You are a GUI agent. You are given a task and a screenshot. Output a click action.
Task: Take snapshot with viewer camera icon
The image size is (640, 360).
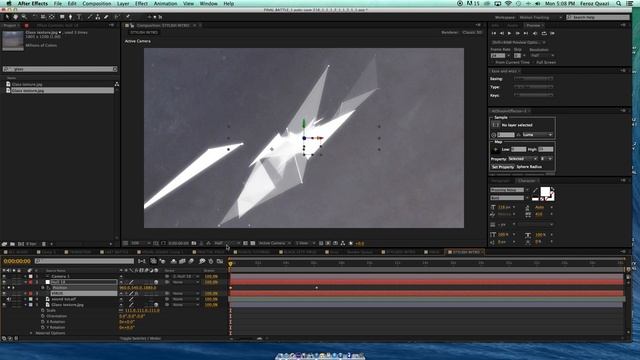[x=194, y=243]
